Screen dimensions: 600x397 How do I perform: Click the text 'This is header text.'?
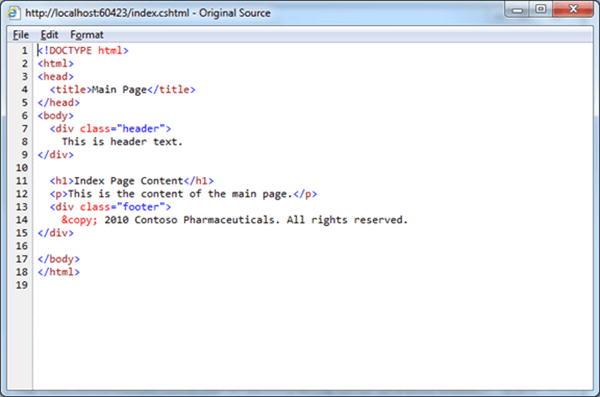122,142
